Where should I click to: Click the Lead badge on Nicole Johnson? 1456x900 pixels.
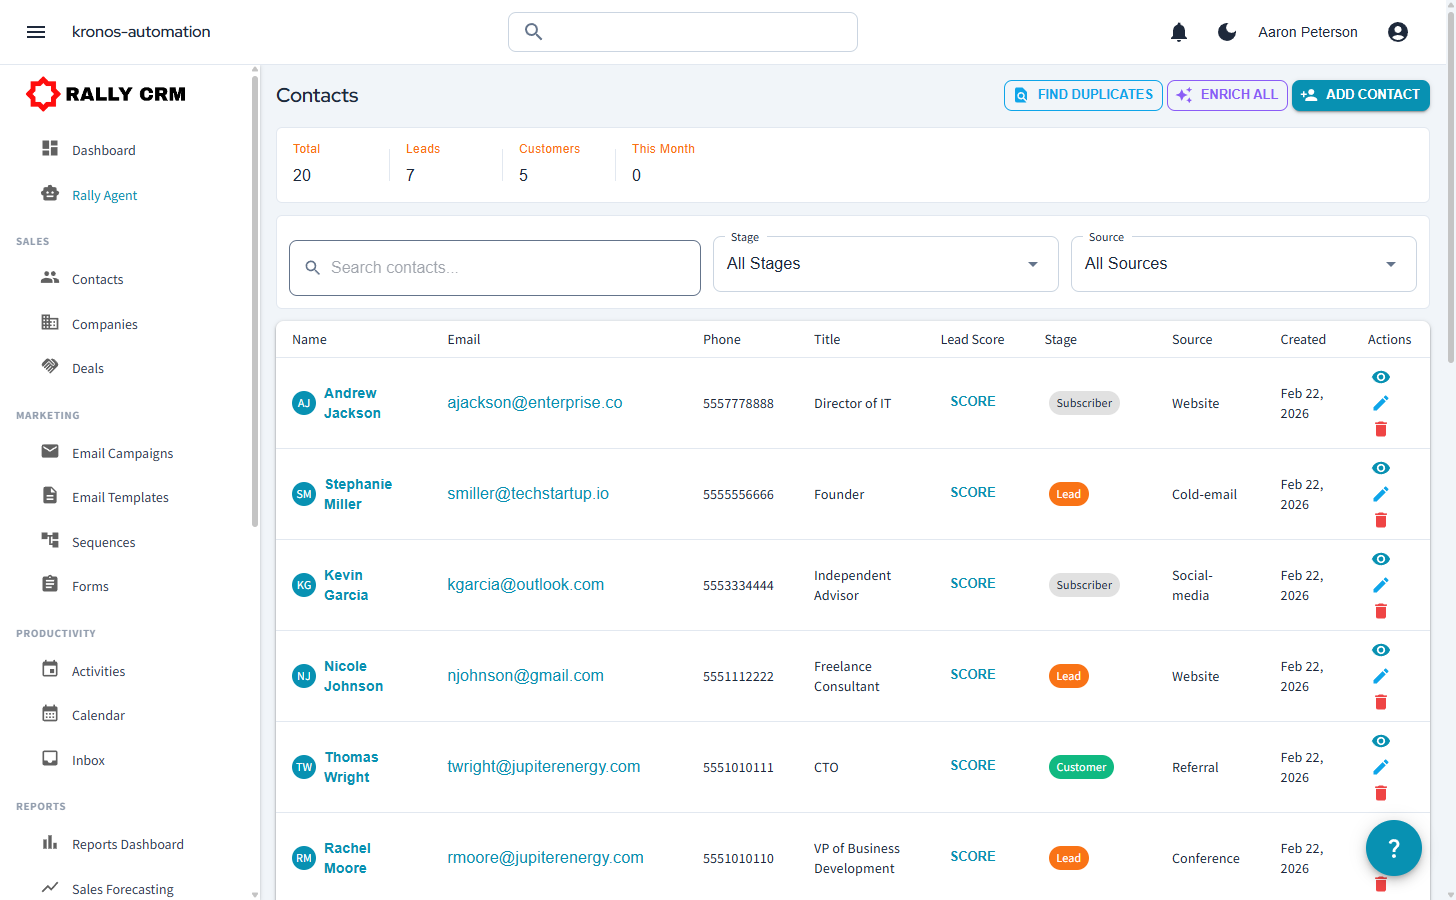(x=1068, y=675)
